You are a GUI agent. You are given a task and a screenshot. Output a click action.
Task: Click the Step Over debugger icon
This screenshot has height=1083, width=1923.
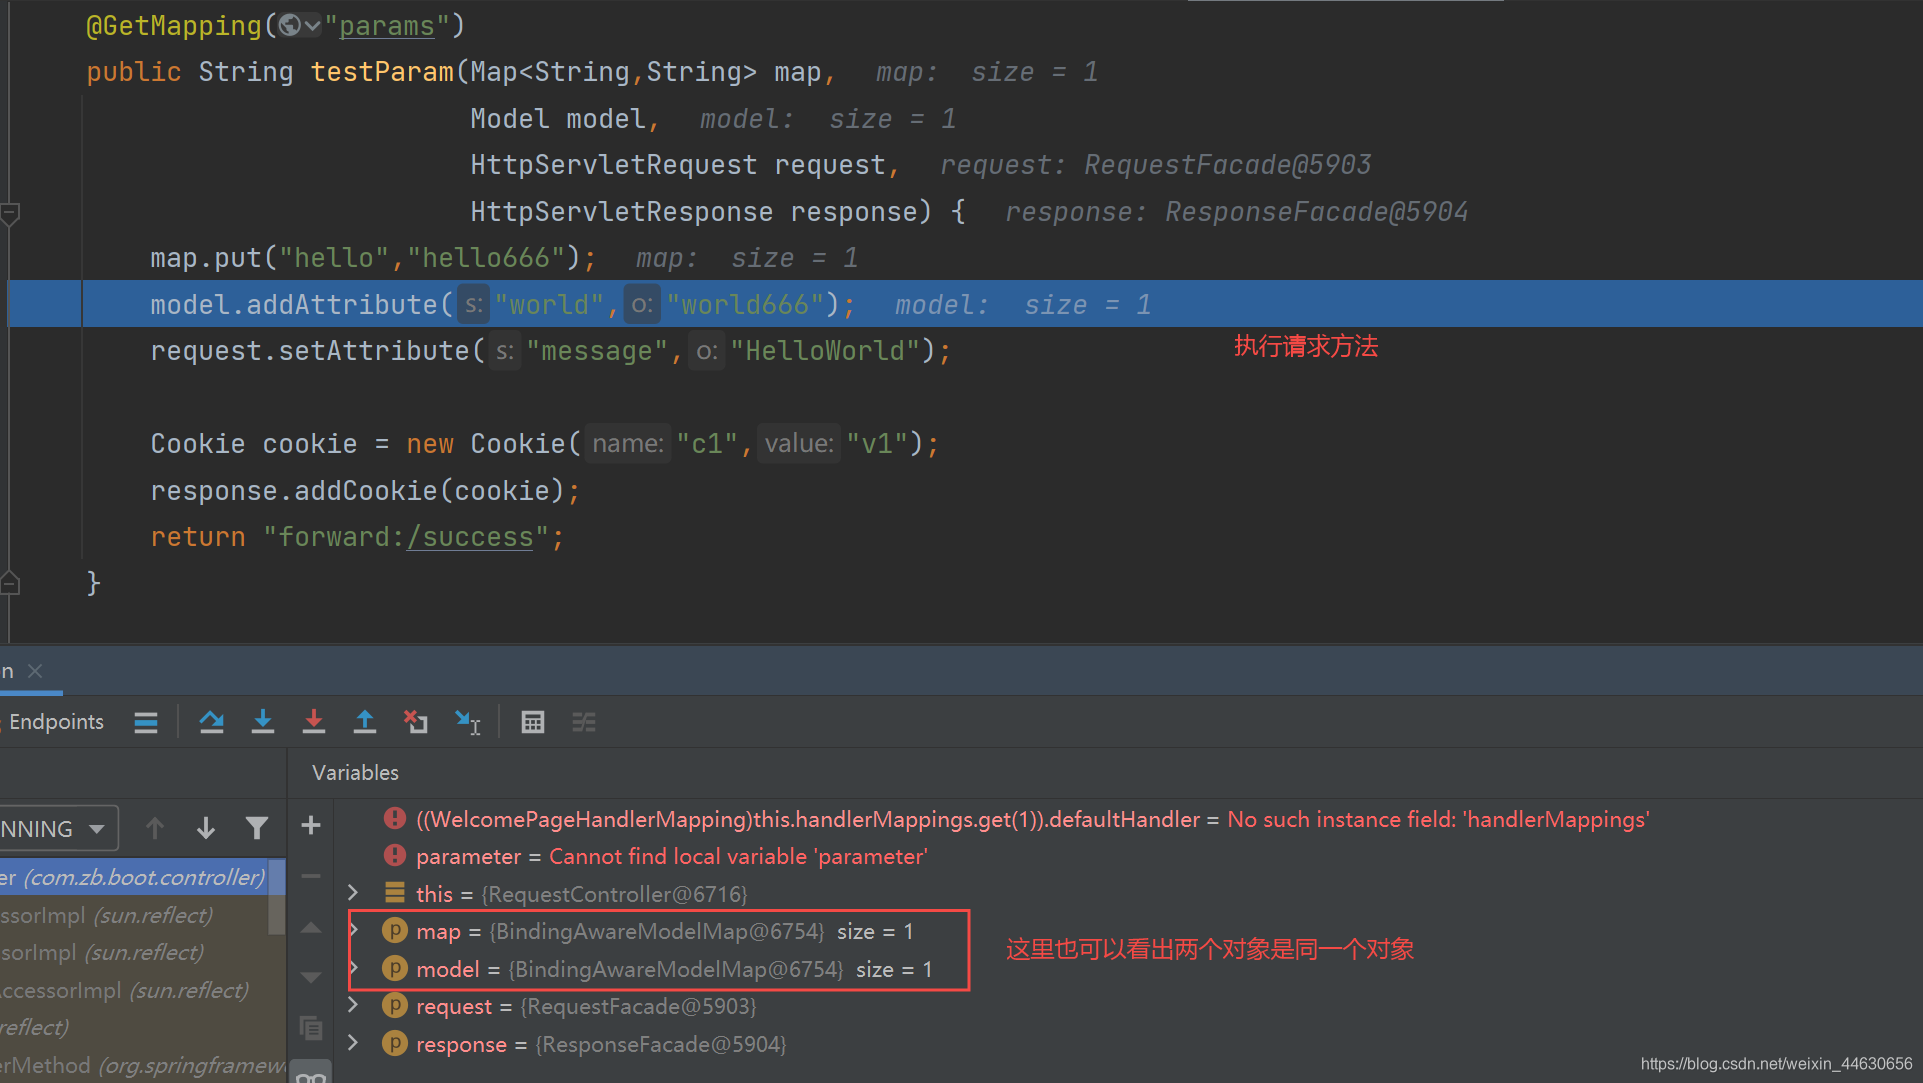pyautogui.click(x=211, y=722)
